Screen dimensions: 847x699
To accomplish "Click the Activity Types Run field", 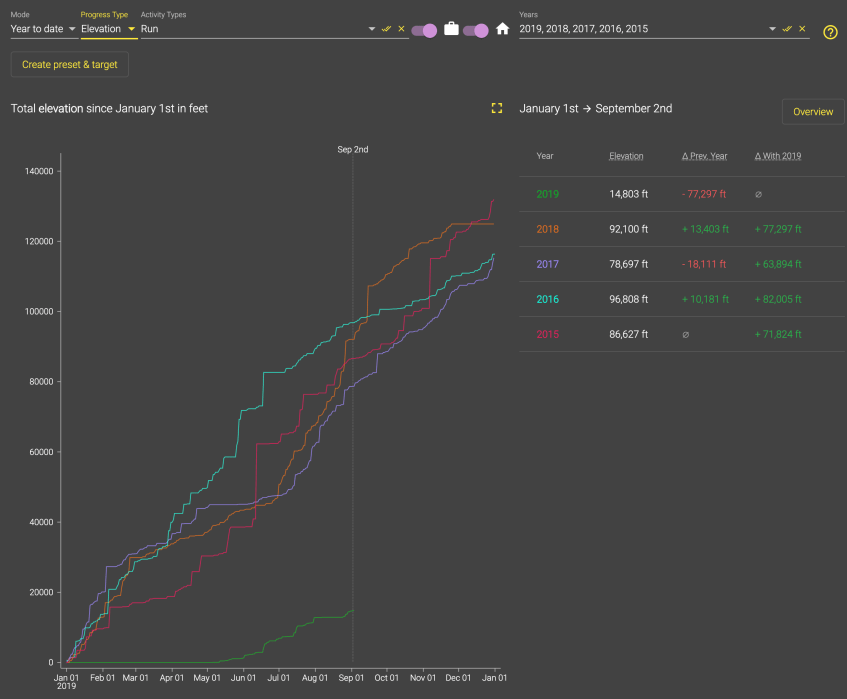I will click(250, 29).
